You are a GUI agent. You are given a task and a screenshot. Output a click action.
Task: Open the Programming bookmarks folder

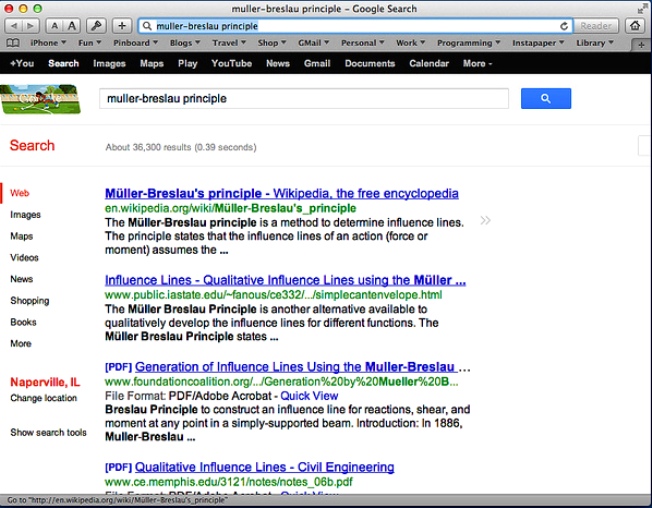[468, 43]
